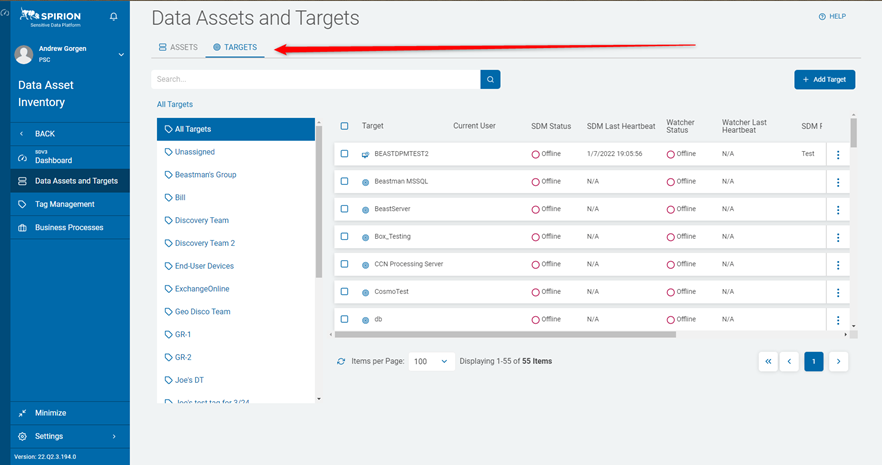
Task: Click the search magnifier button
Action: [490, 79]
